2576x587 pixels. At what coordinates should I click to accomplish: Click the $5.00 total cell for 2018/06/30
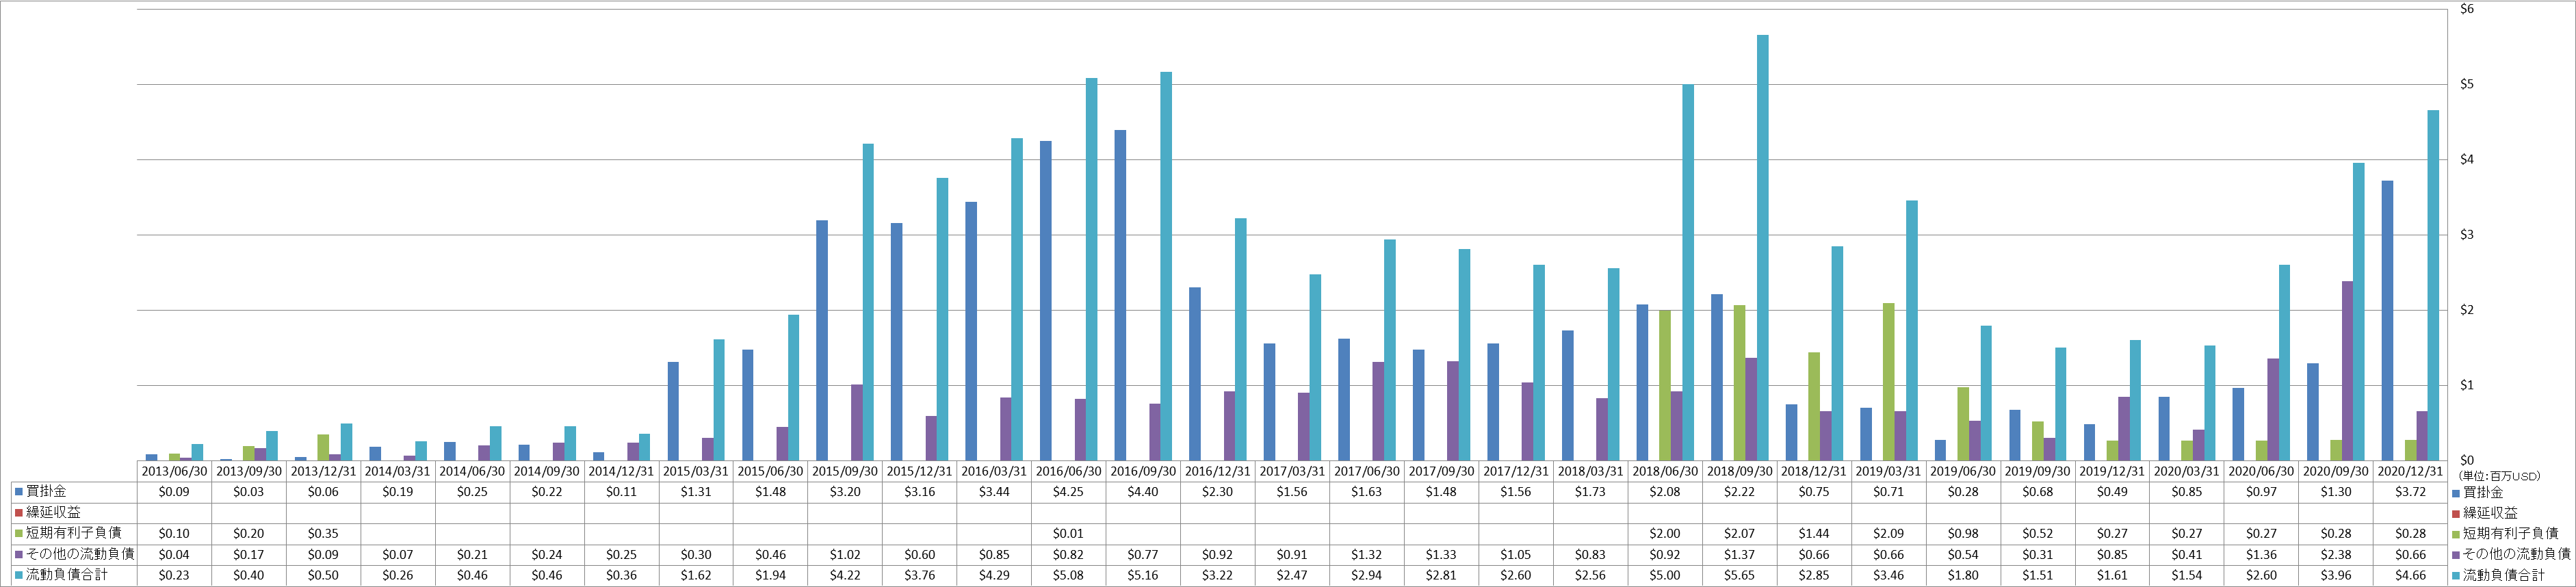[1665, 576]
